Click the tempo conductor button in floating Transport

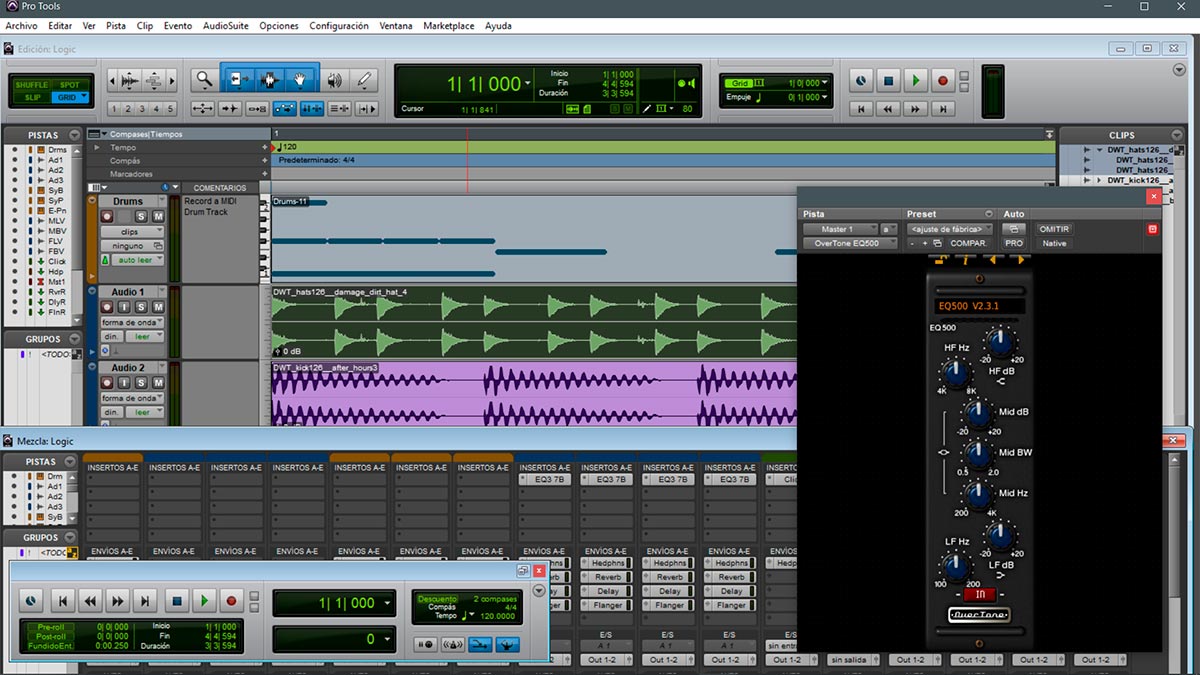click(x=506, y=644)
